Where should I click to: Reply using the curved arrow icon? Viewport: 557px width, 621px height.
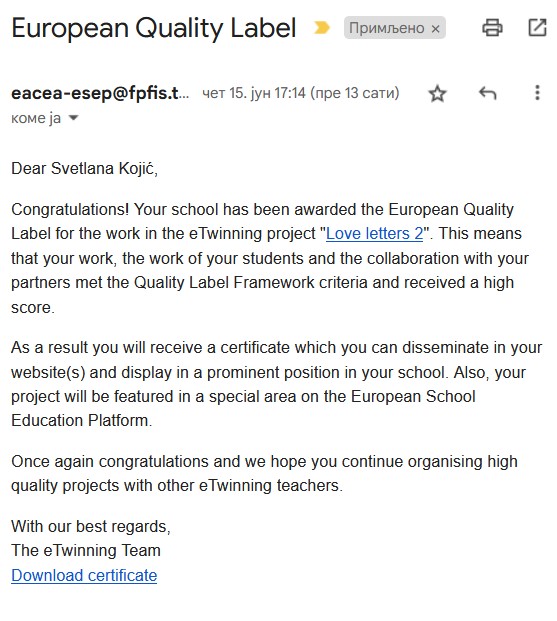[x=487, y=93]
